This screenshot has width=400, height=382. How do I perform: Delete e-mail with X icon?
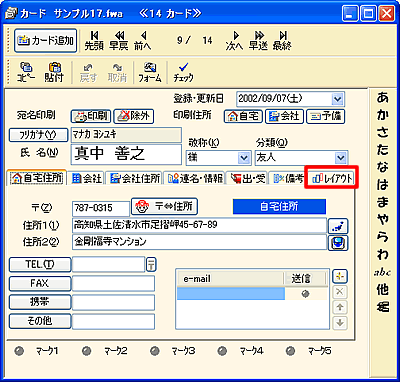(x=340, y=292)
